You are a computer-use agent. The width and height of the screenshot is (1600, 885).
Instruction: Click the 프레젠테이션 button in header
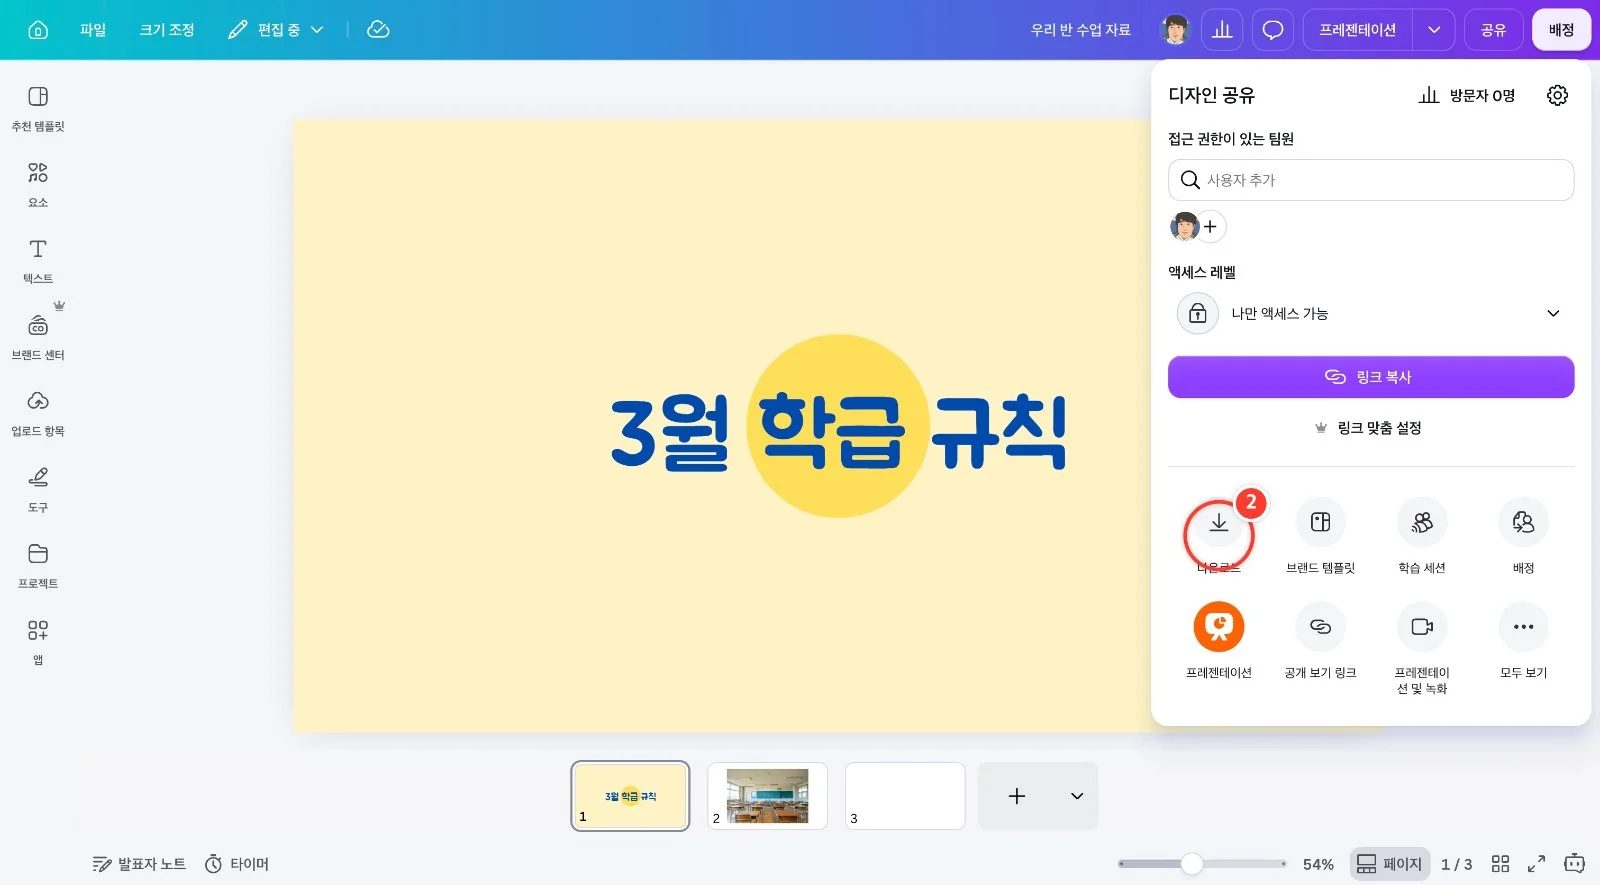[x=1357, y=30]
